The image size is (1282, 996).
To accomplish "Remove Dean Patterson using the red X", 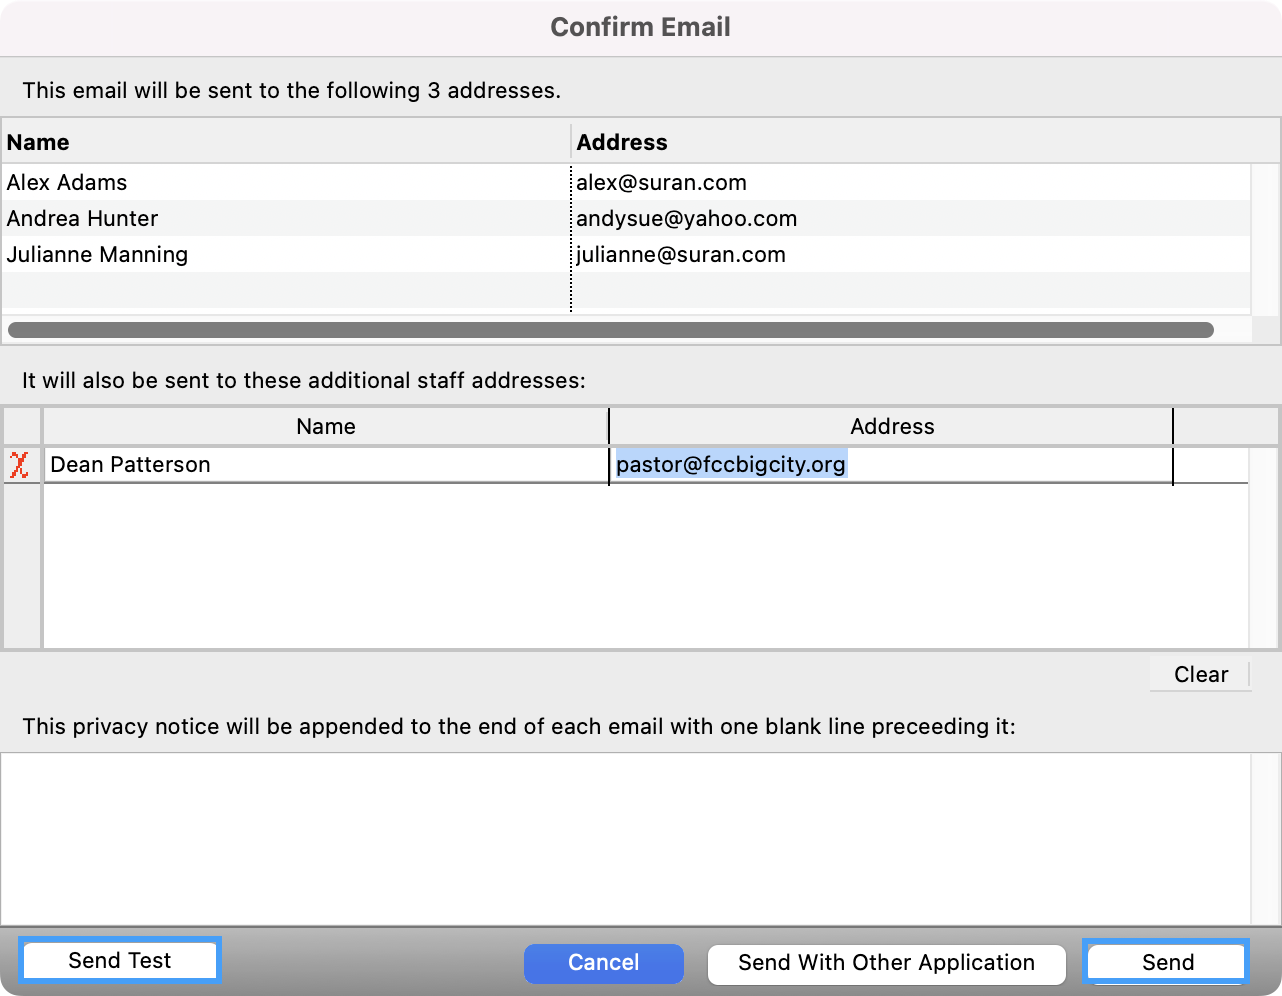I will tap(19, 465).
